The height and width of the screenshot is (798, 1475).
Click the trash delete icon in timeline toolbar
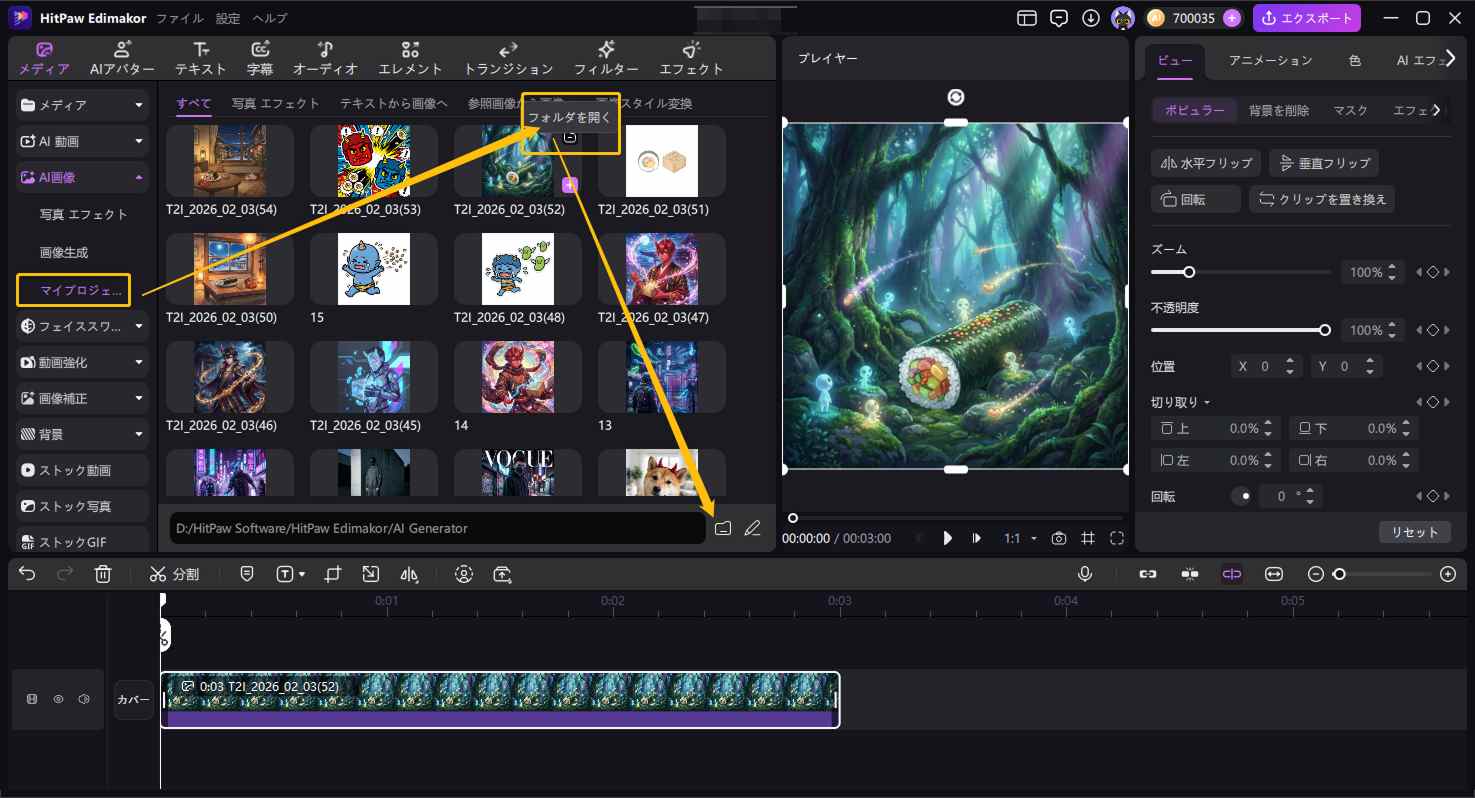click(103, 574)
